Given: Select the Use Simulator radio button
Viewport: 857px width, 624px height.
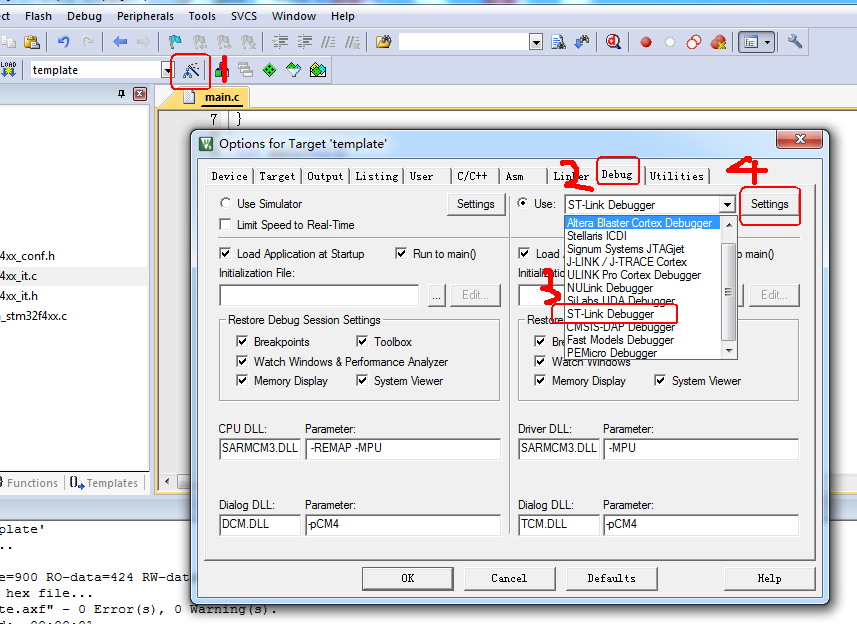Looking at the screenshot, I should pyautogui.click(x=225, y=203).
